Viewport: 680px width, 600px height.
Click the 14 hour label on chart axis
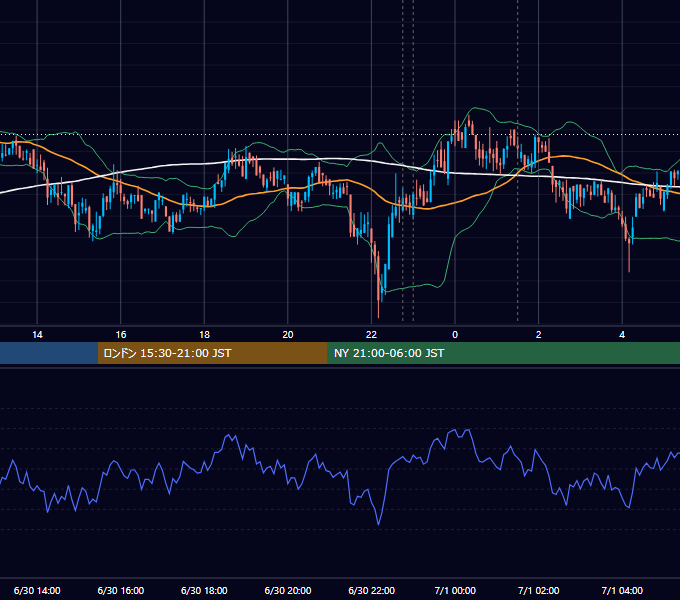click(37, 335)
